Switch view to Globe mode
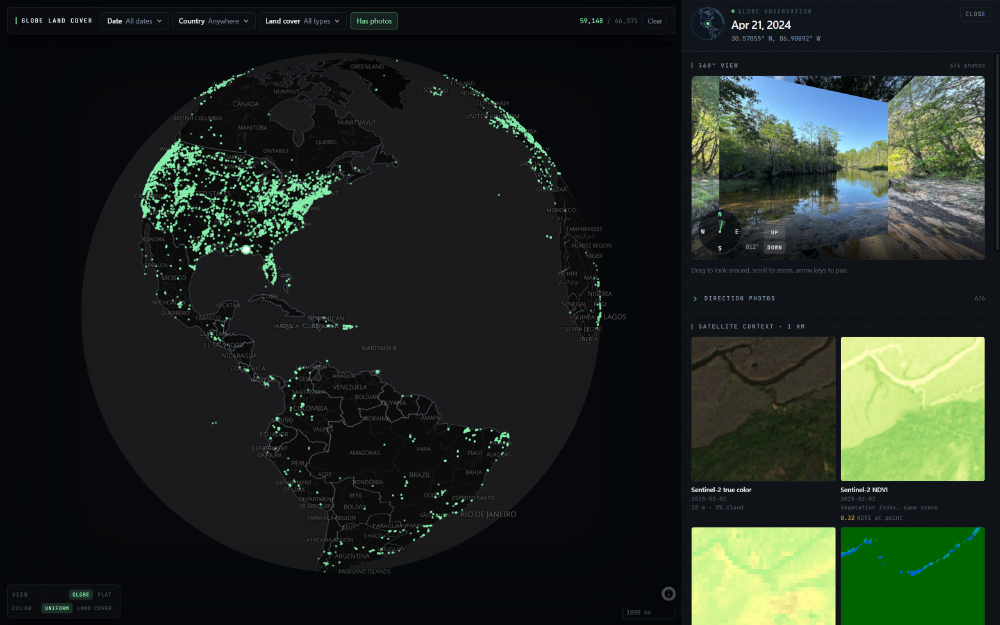 81,594
